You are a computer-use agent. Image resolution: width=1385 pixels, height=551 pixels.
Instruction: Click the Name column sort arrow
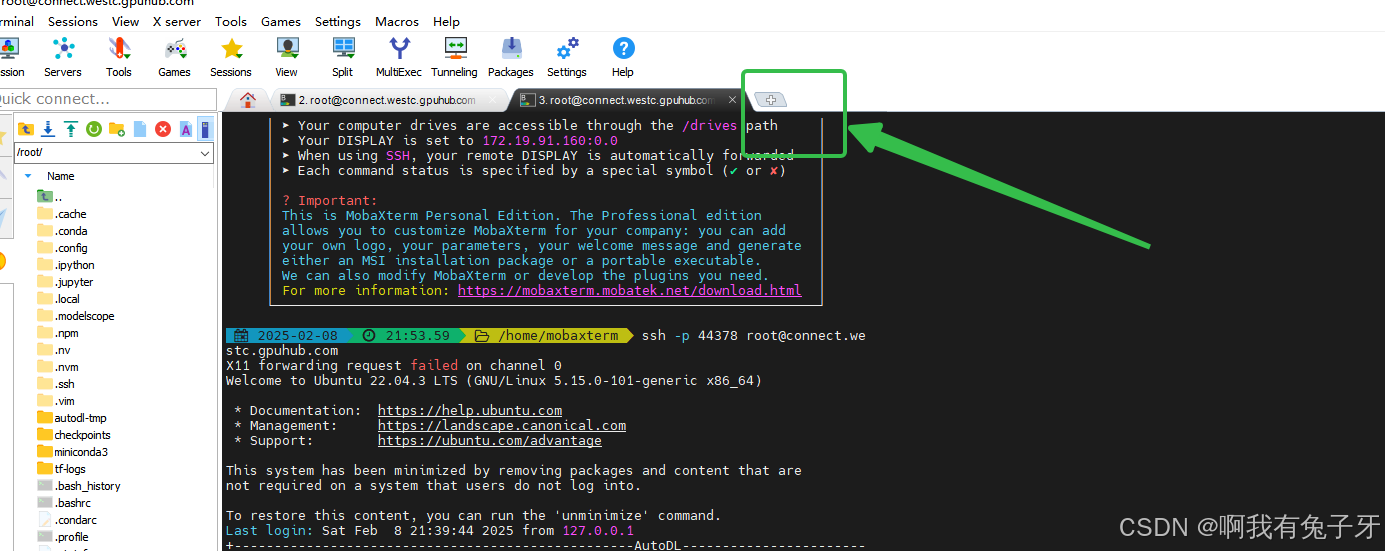[x=28, y=176]
